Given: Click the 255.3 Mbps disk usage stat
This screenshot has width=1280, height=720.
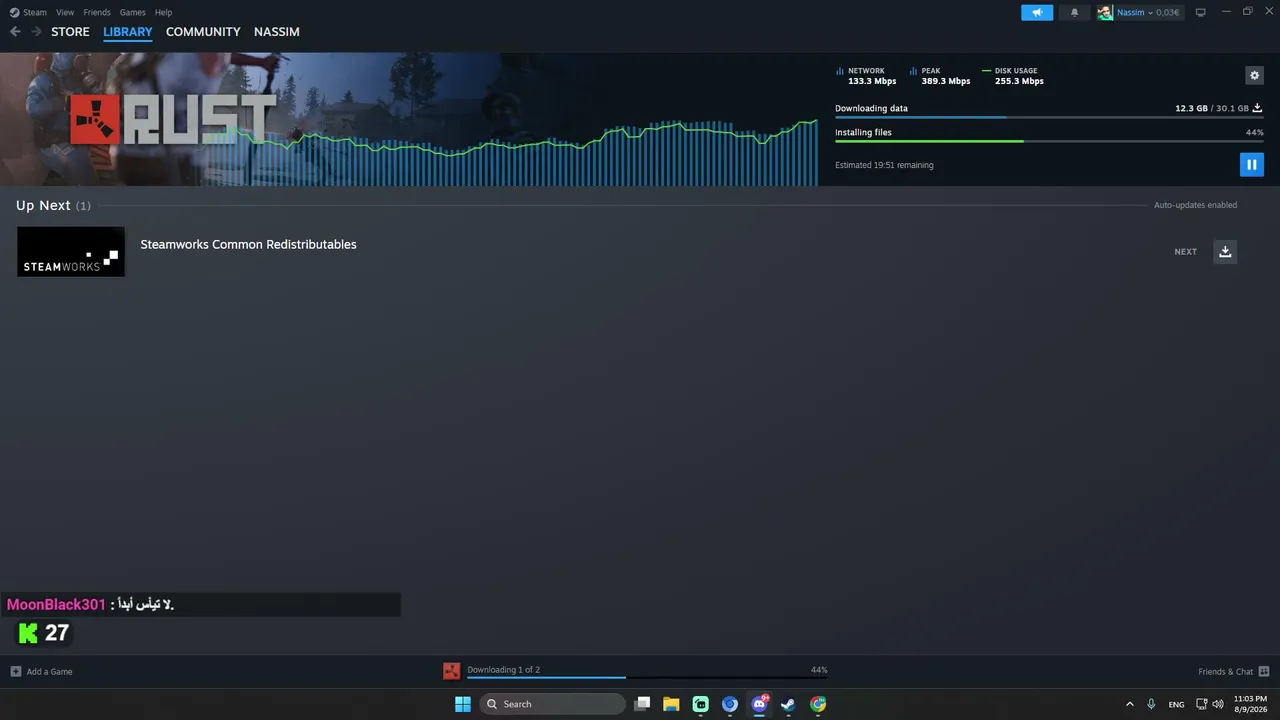Looking at the screenshot, I should point(1019,81).
